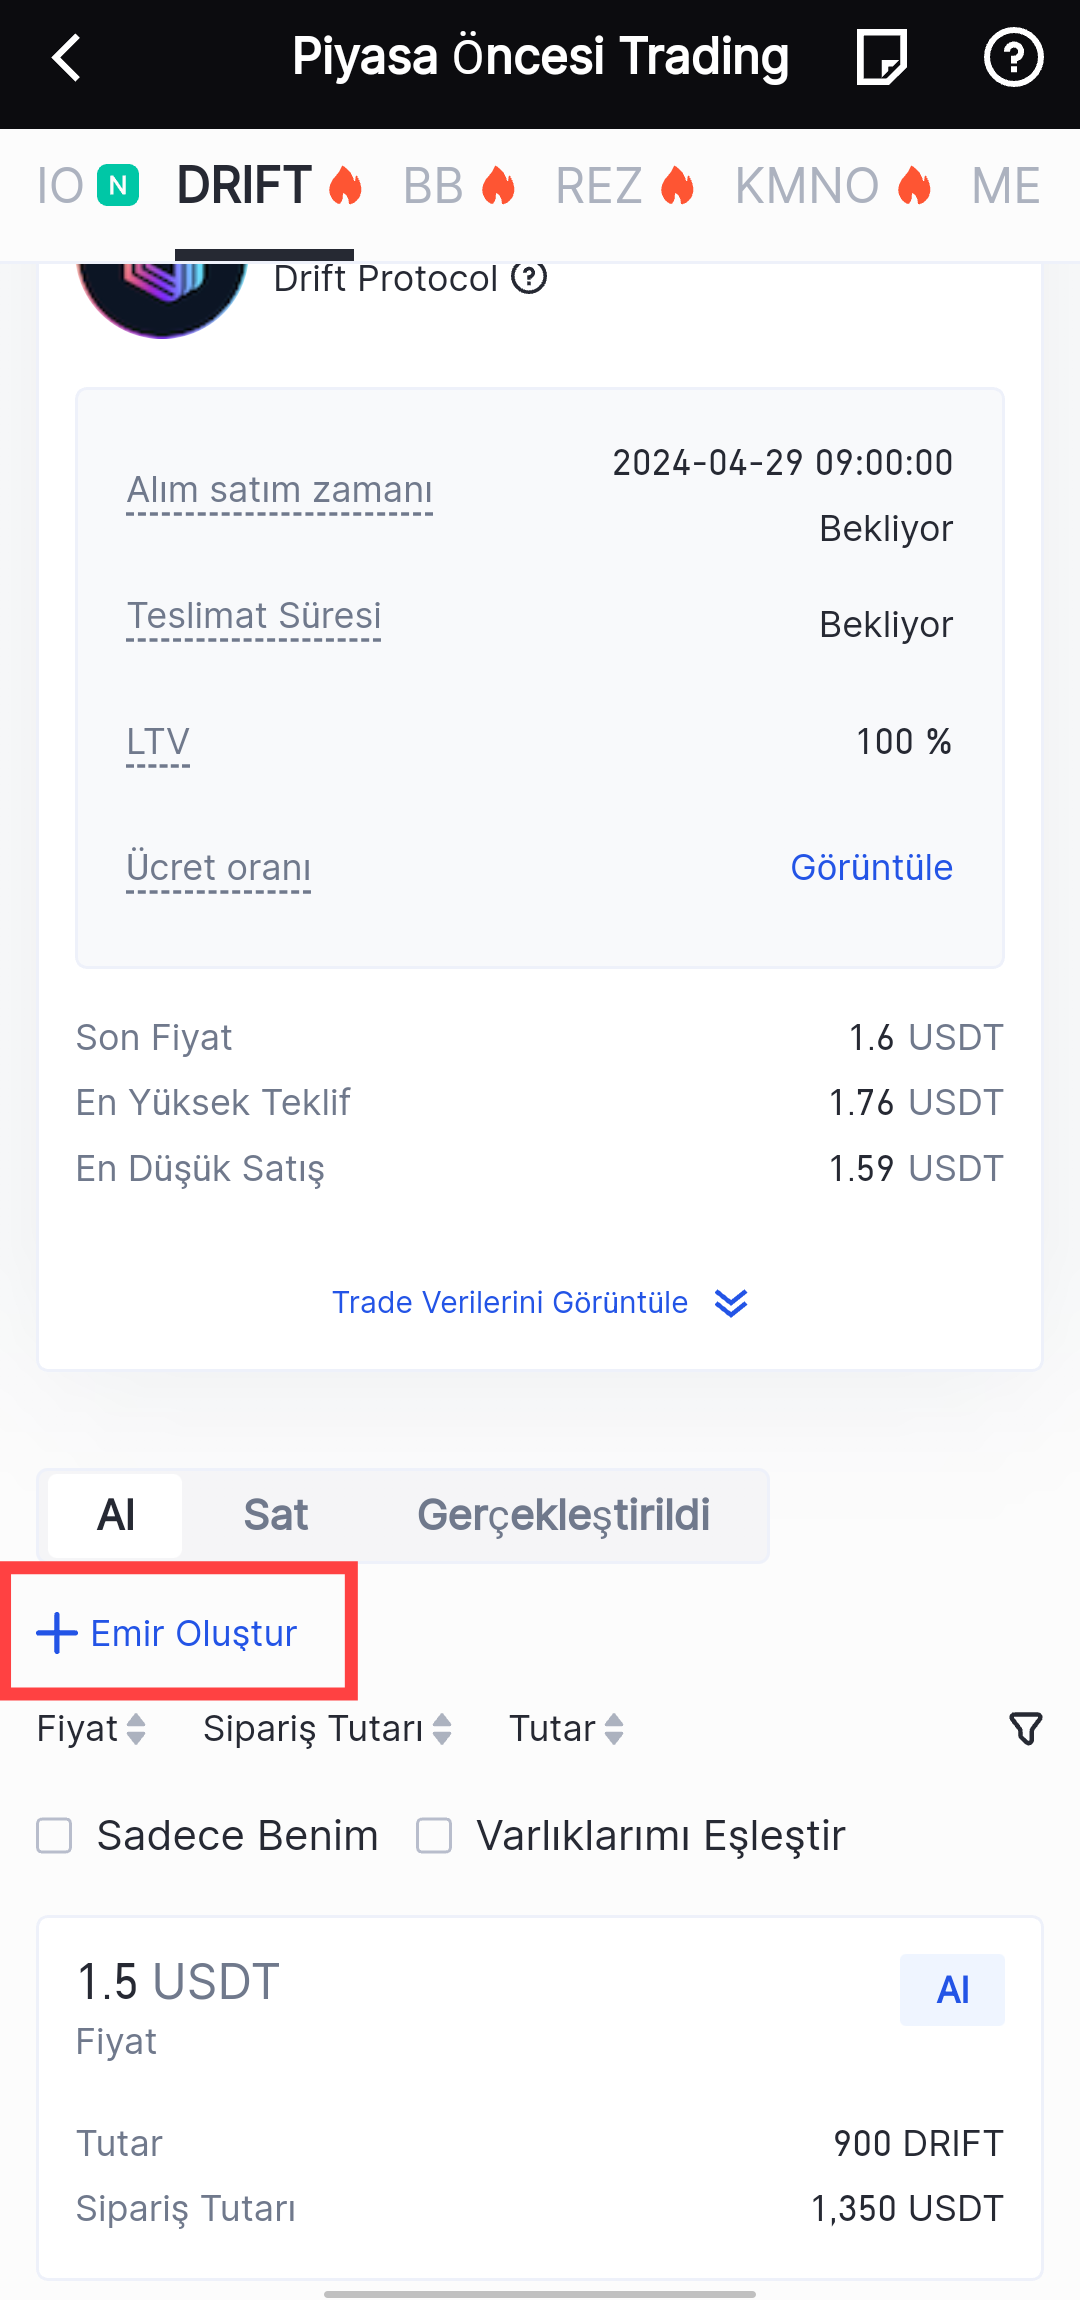Sort orders by Fiyat
The image size is (1080, 2300).
coord(91,1729)
